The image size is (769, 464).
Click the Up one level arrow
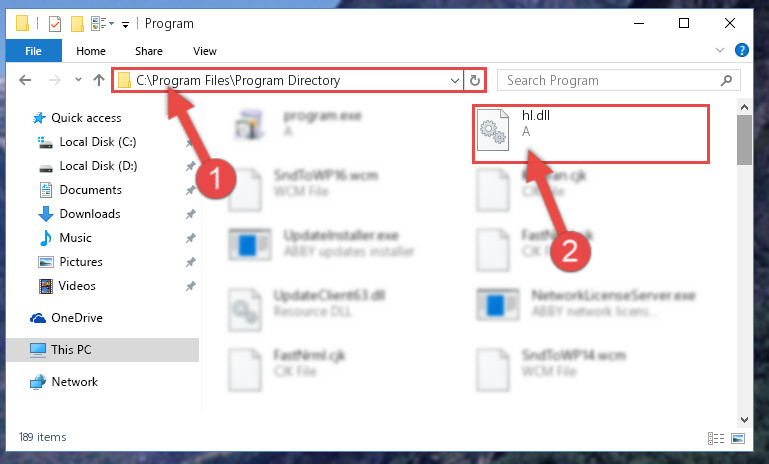point(99,80)
